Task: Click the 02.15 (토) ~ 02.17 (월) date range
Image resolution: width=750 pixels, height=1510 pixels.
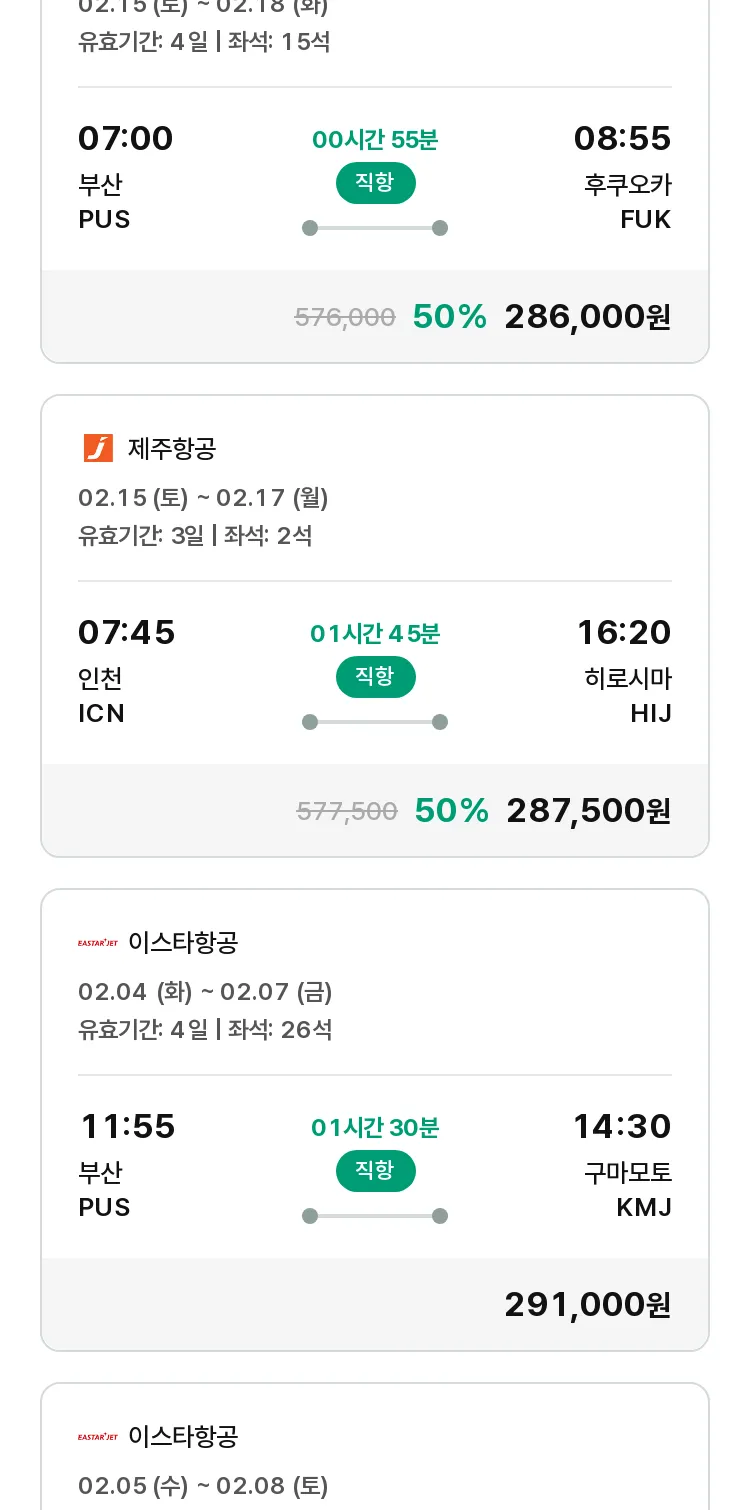Action: tap(203, 497)
